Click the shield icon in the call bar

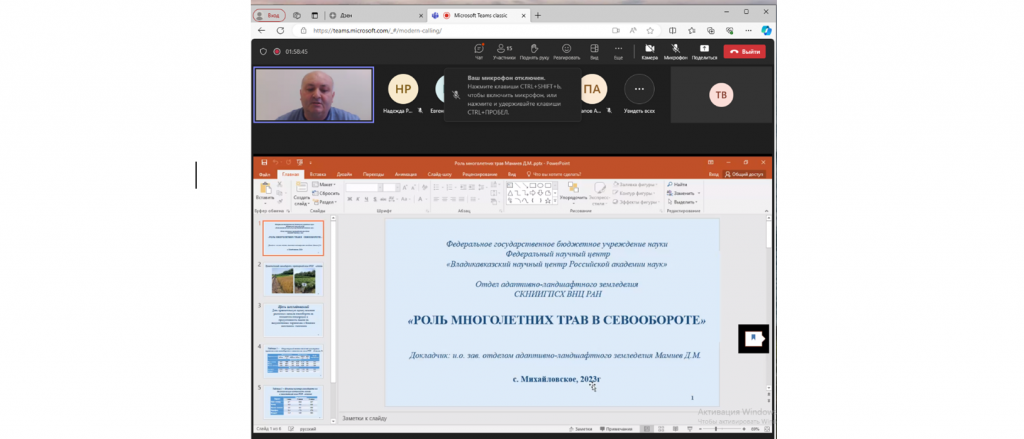click(263, 52)
